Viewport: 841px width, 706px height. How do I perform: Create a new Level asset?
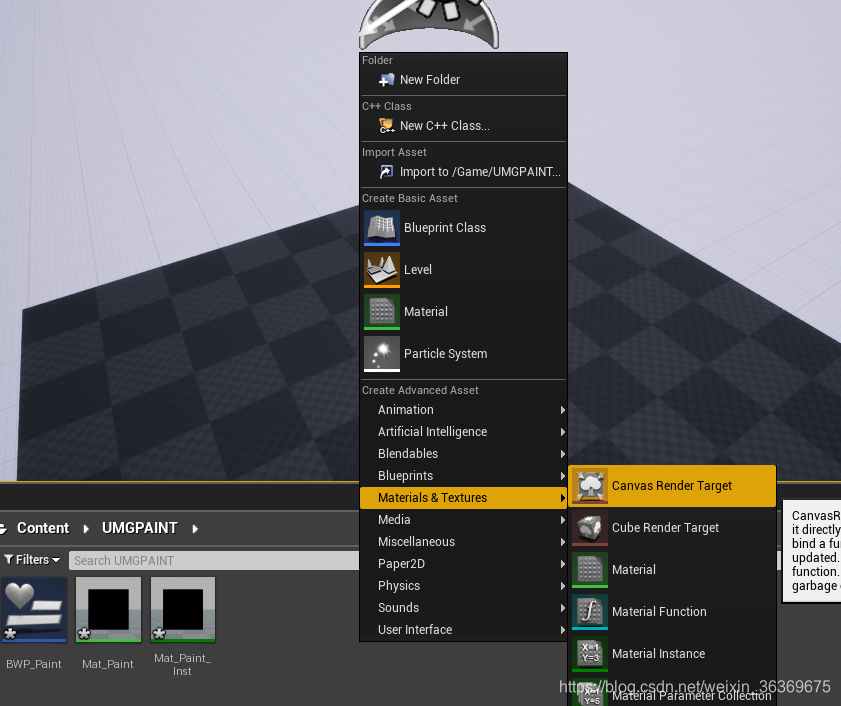463,270
